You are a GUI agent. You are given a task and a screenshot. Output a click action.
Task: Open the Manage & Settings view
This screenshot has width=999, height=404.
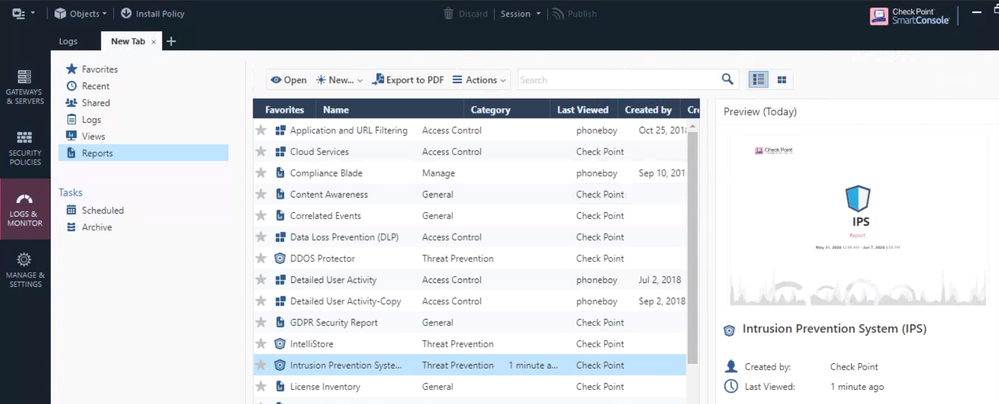(x=25, y=271)
